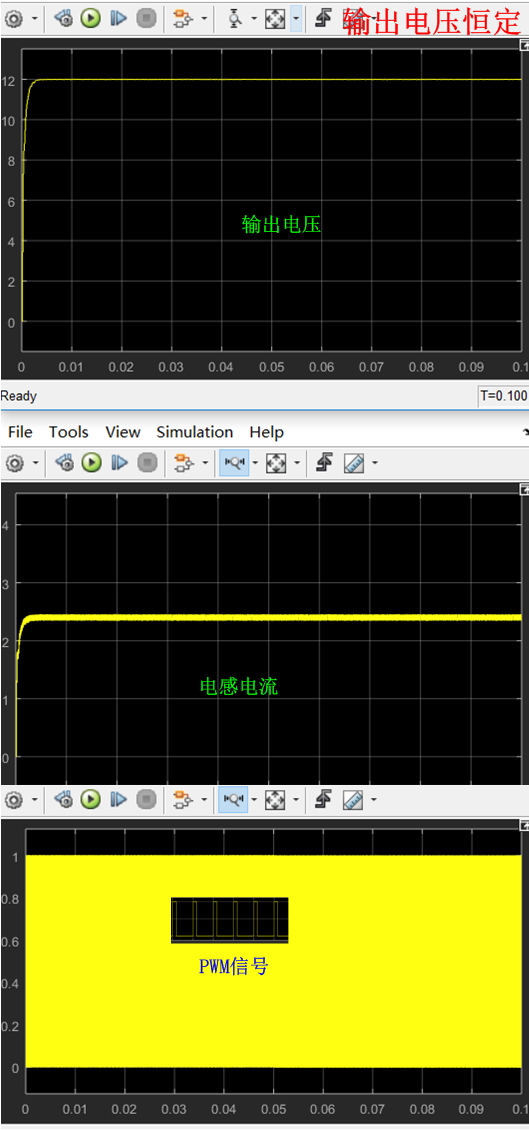Run simulation from output voltage scope toolbar

(90, 19)
